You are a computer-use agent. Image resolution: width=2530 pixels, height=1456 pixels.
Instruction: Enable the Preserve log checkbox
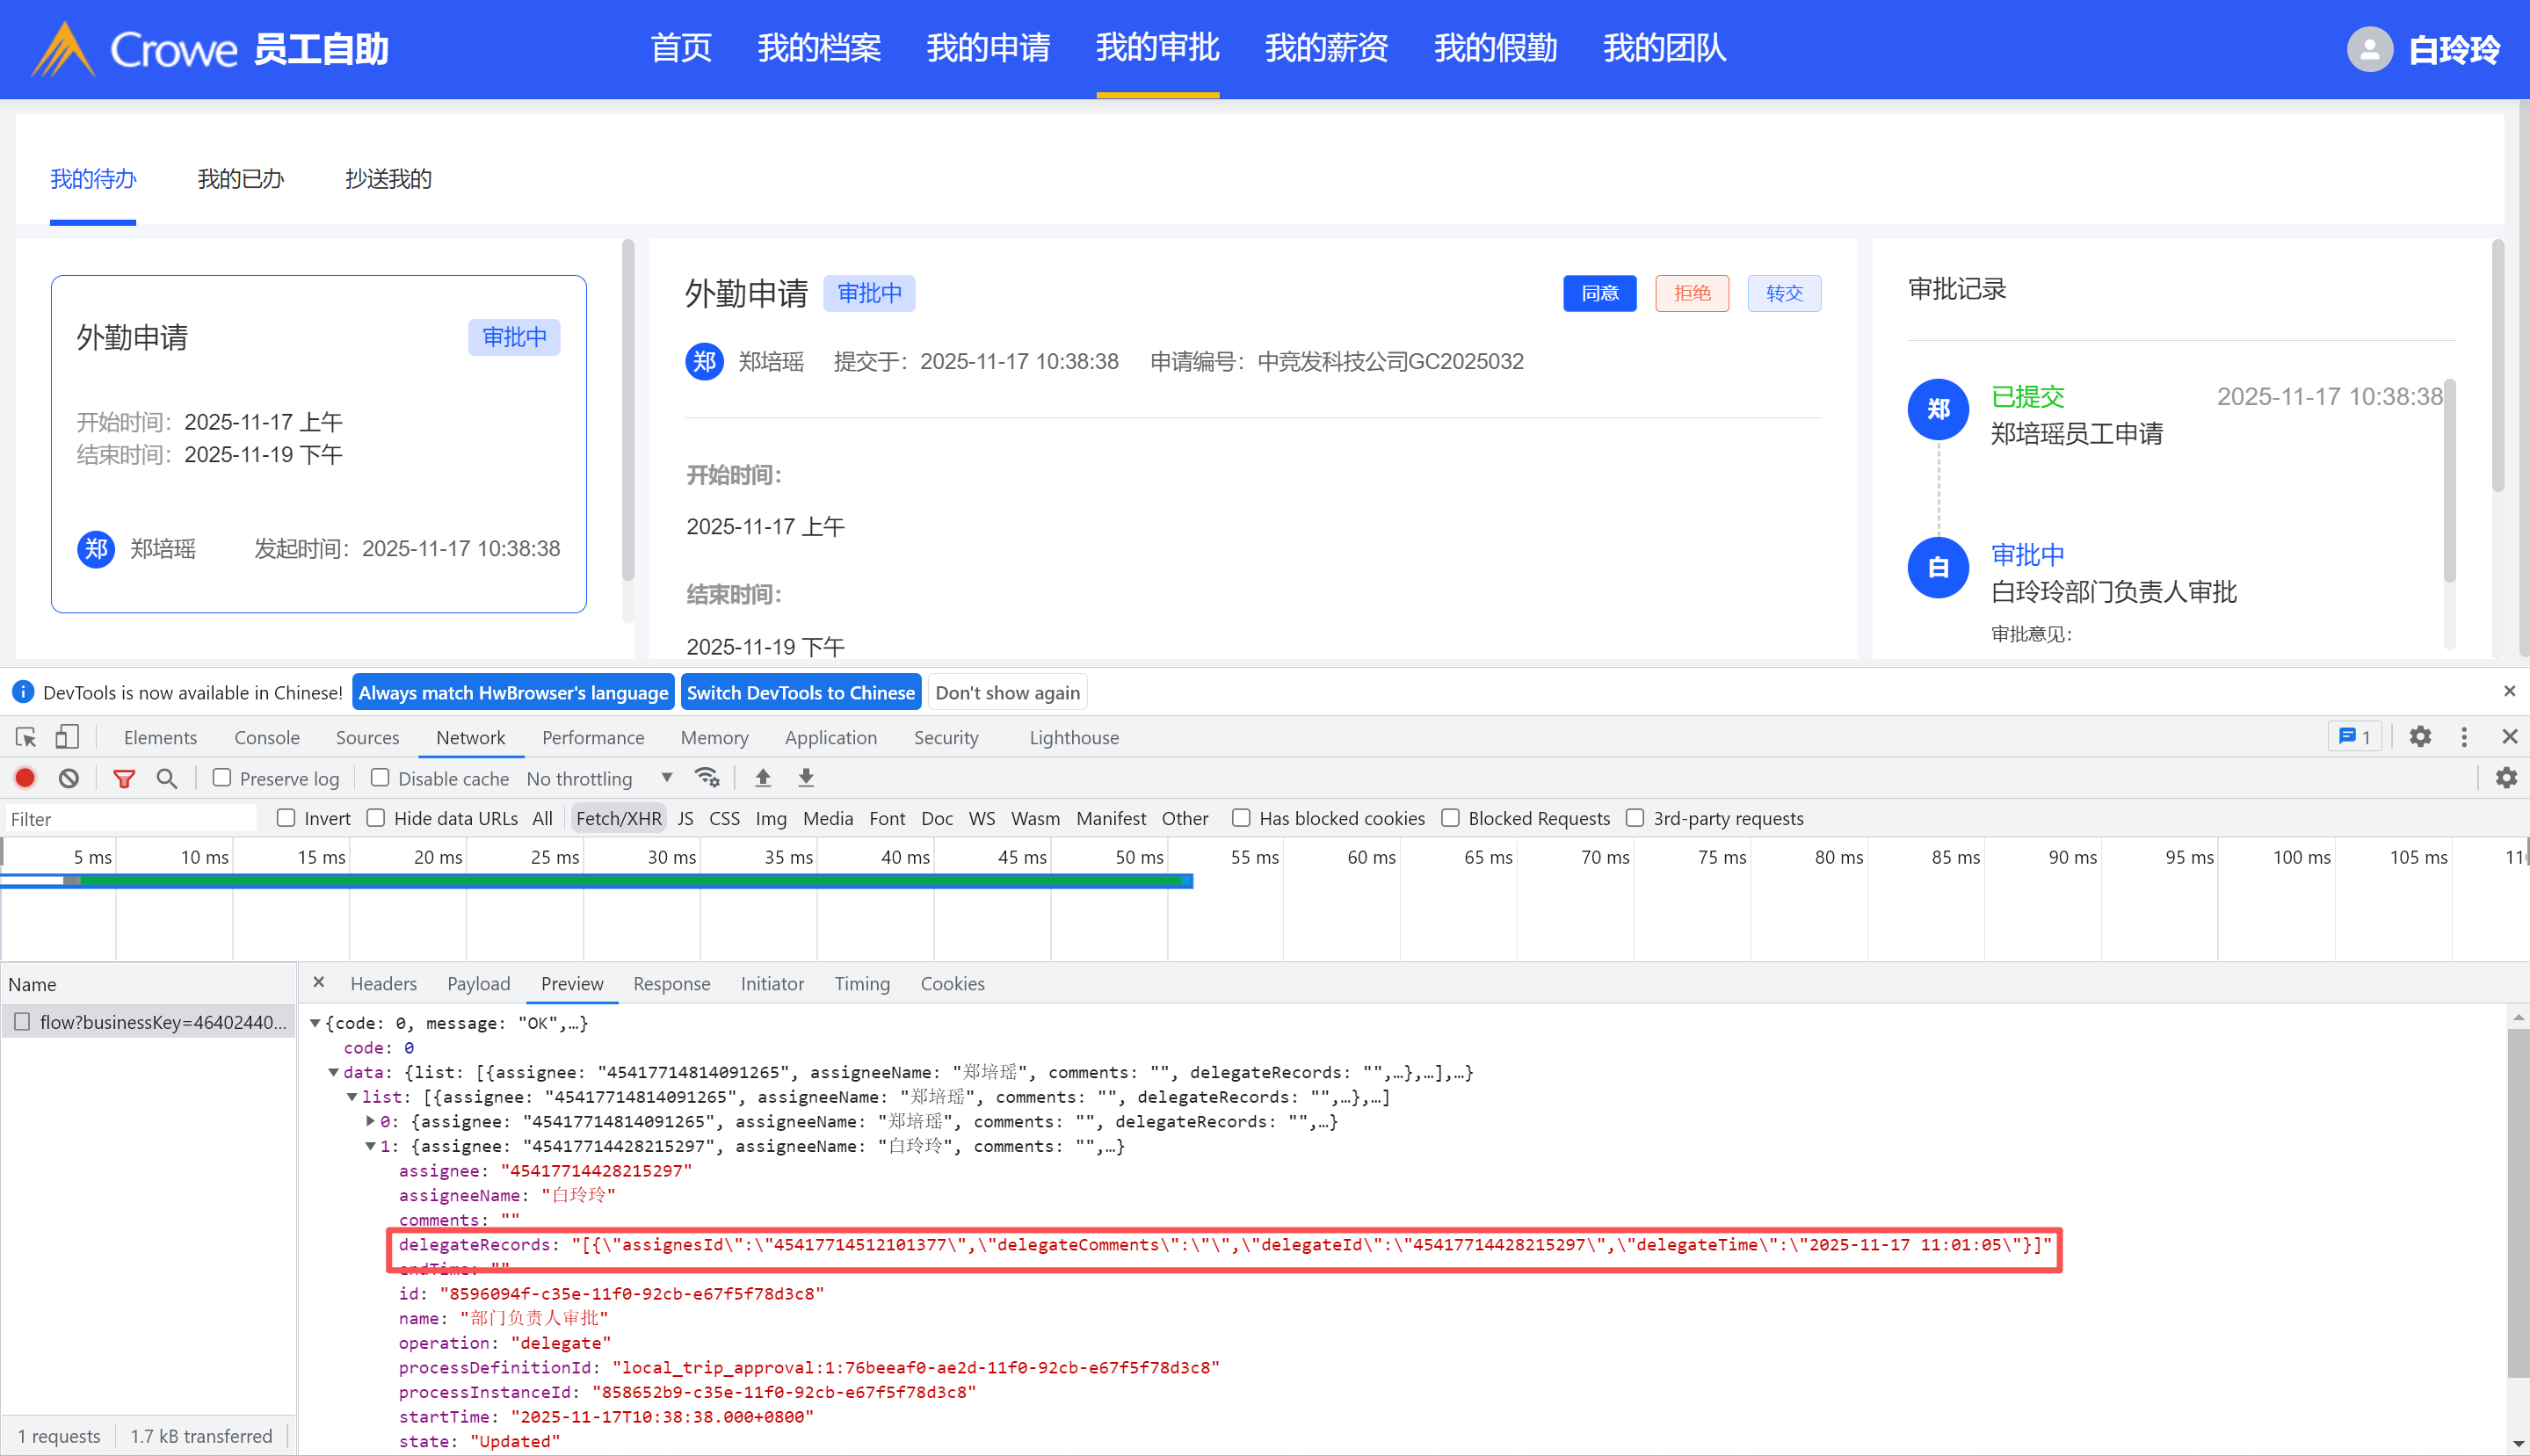222,778
